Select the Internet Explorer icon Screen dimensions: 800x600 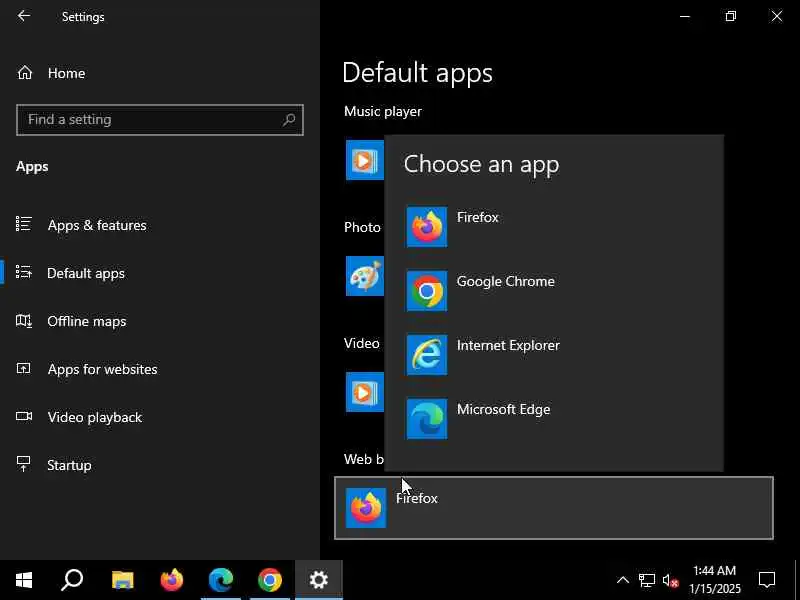427,355
